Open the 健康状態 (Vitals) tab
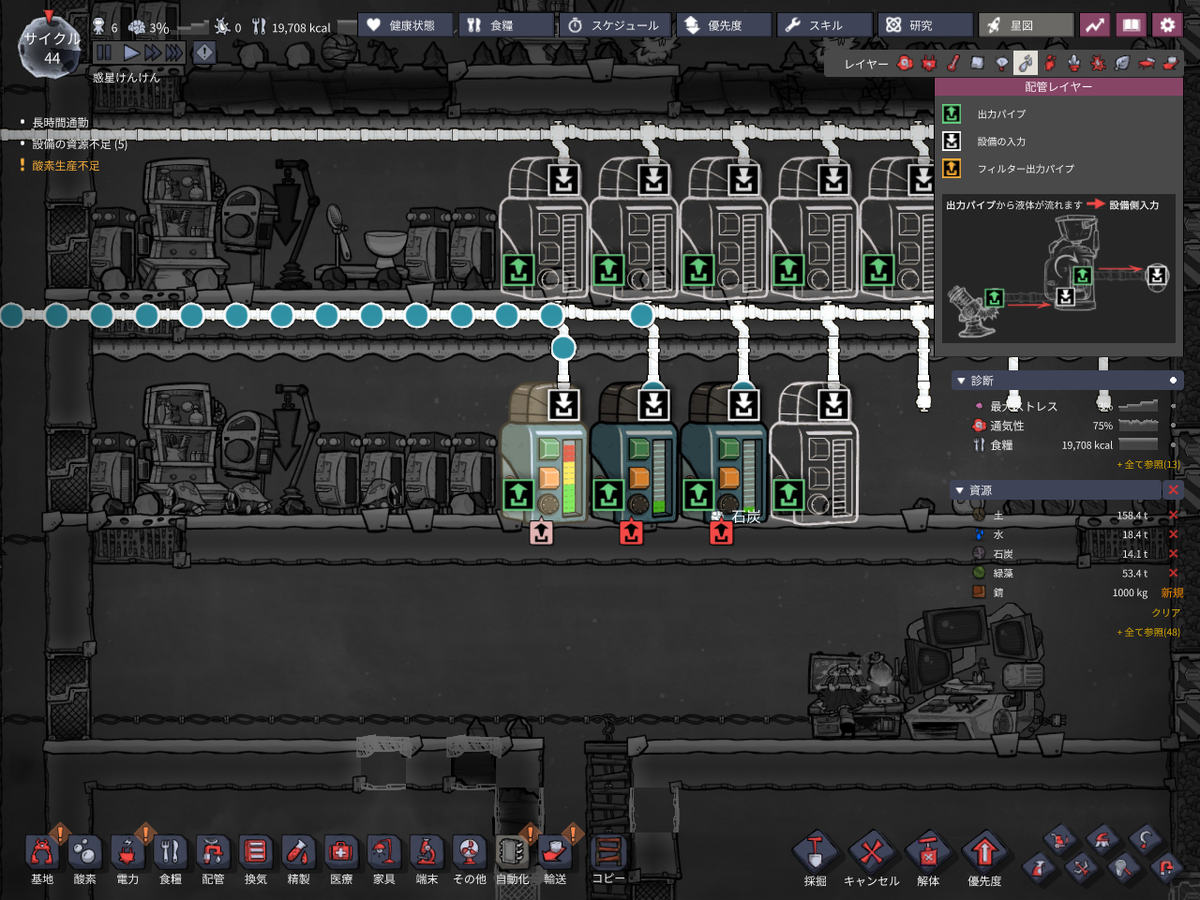The width and height of the screenshot is (1200, 900). point(405,25)
